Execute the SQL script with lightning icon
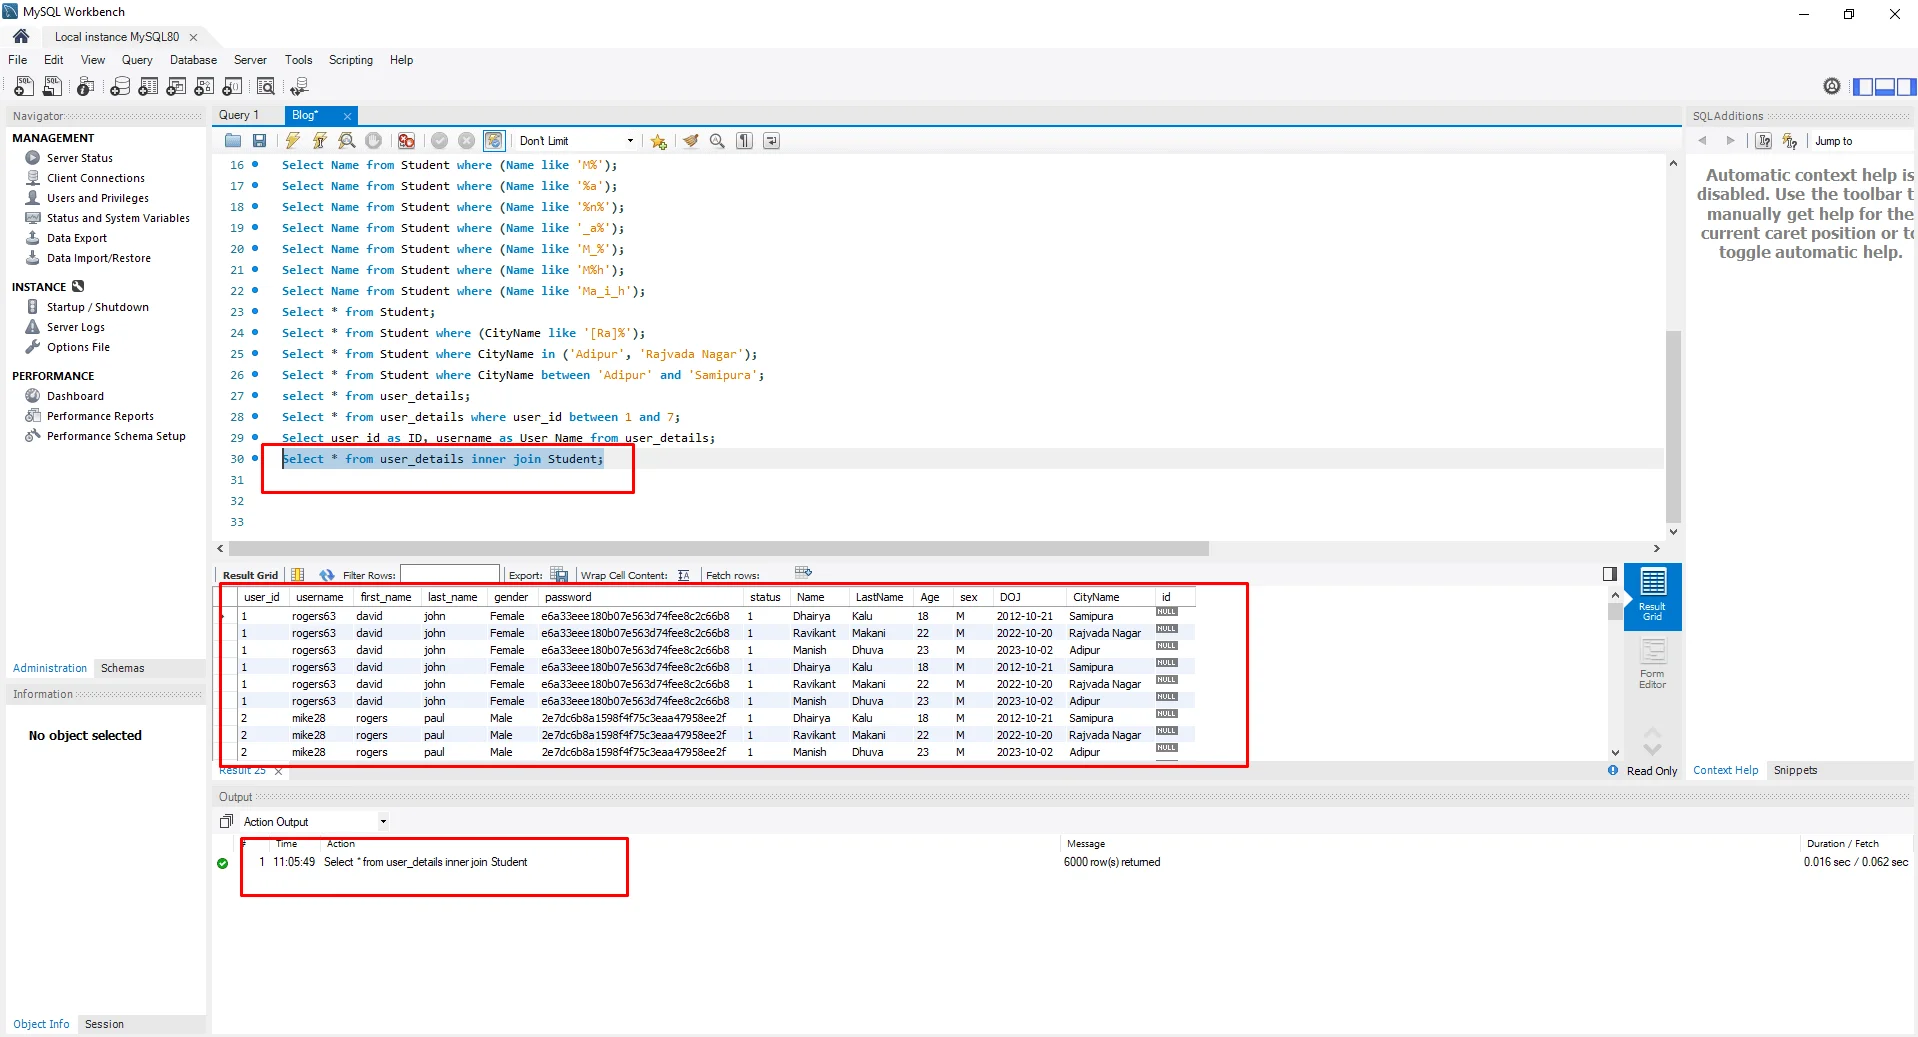Screen dimensions: 1918x1037 tap(292, 141)
